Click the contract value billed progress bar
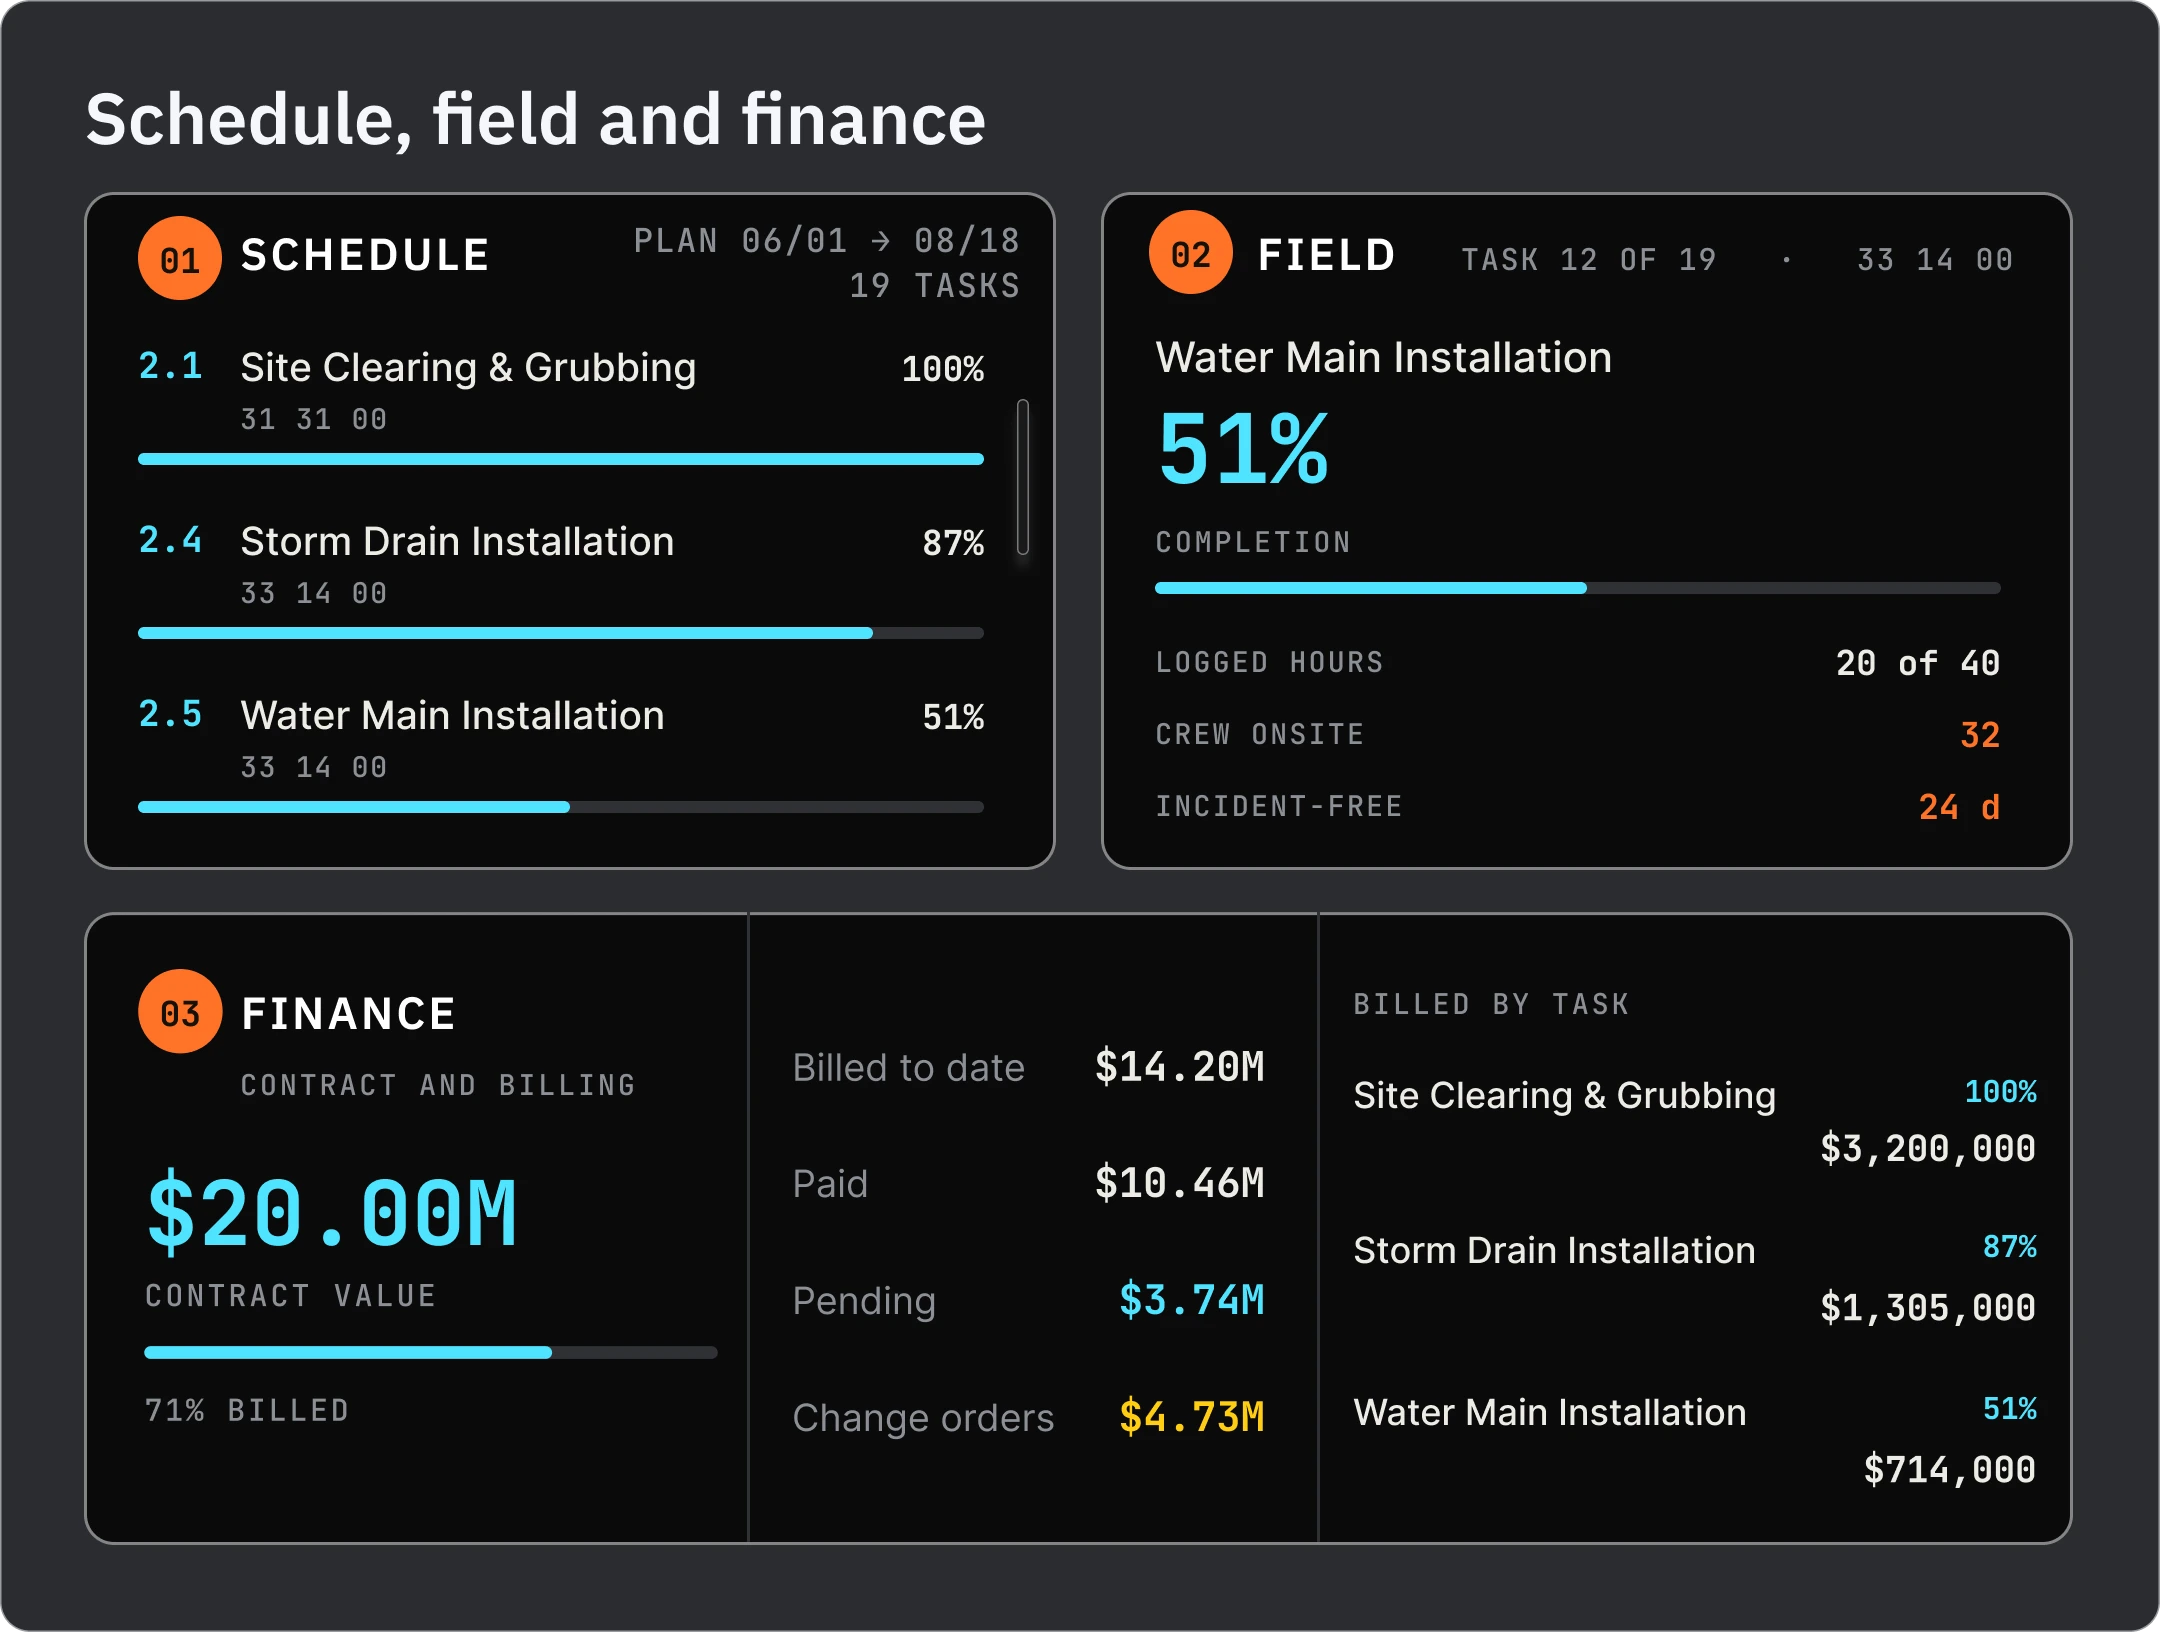The image size is (2160, 1632). (431, 1352)
